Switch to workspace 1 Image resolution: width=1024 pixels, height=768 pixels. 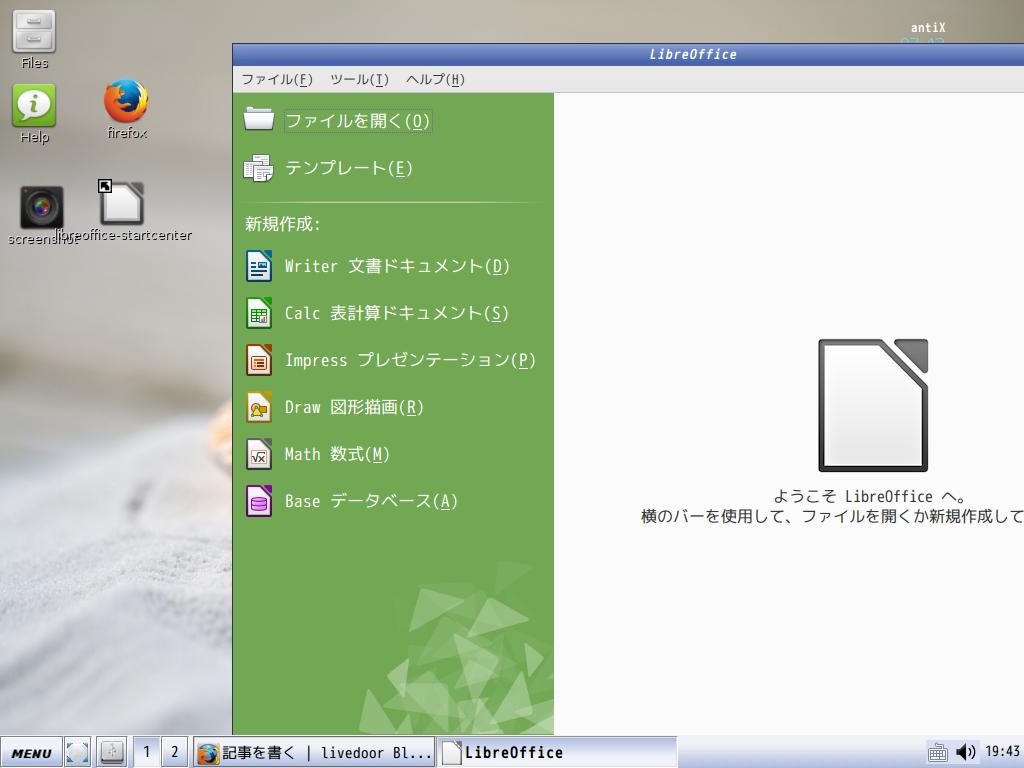tap(146, 752)
